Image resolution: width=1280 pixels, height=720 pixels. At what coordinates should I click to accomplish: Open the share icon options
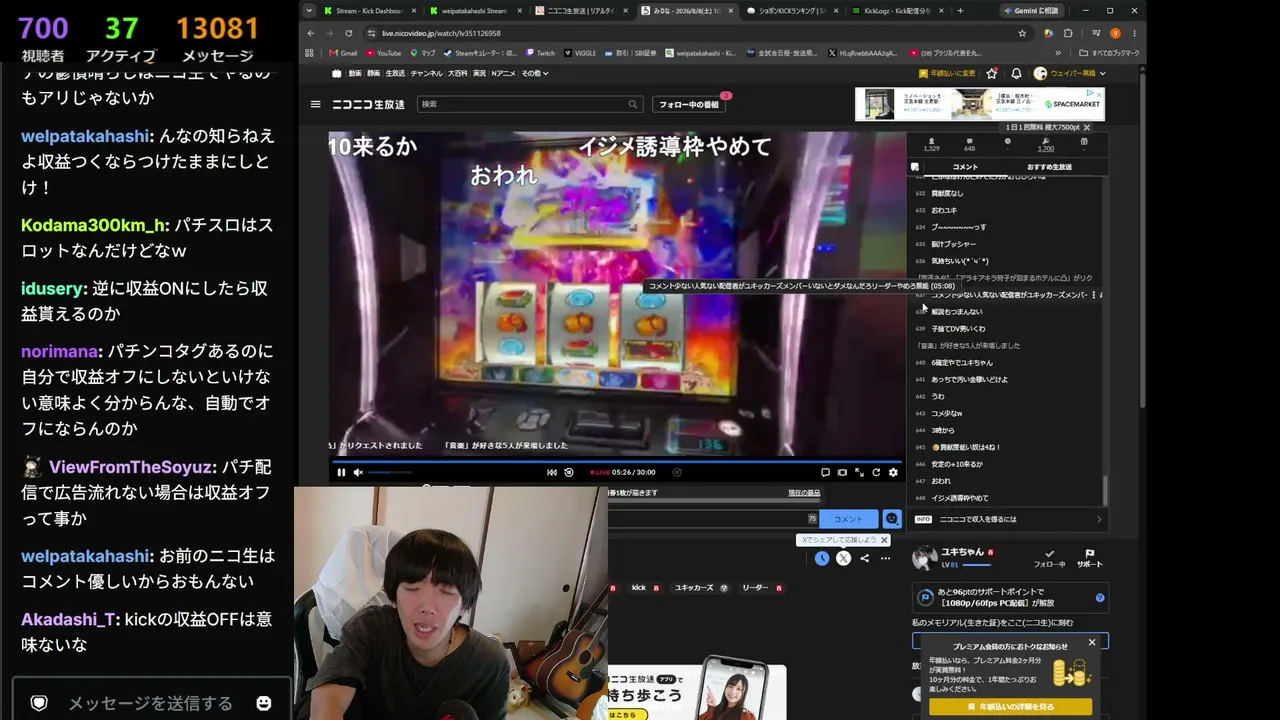[x=865, y=558]
